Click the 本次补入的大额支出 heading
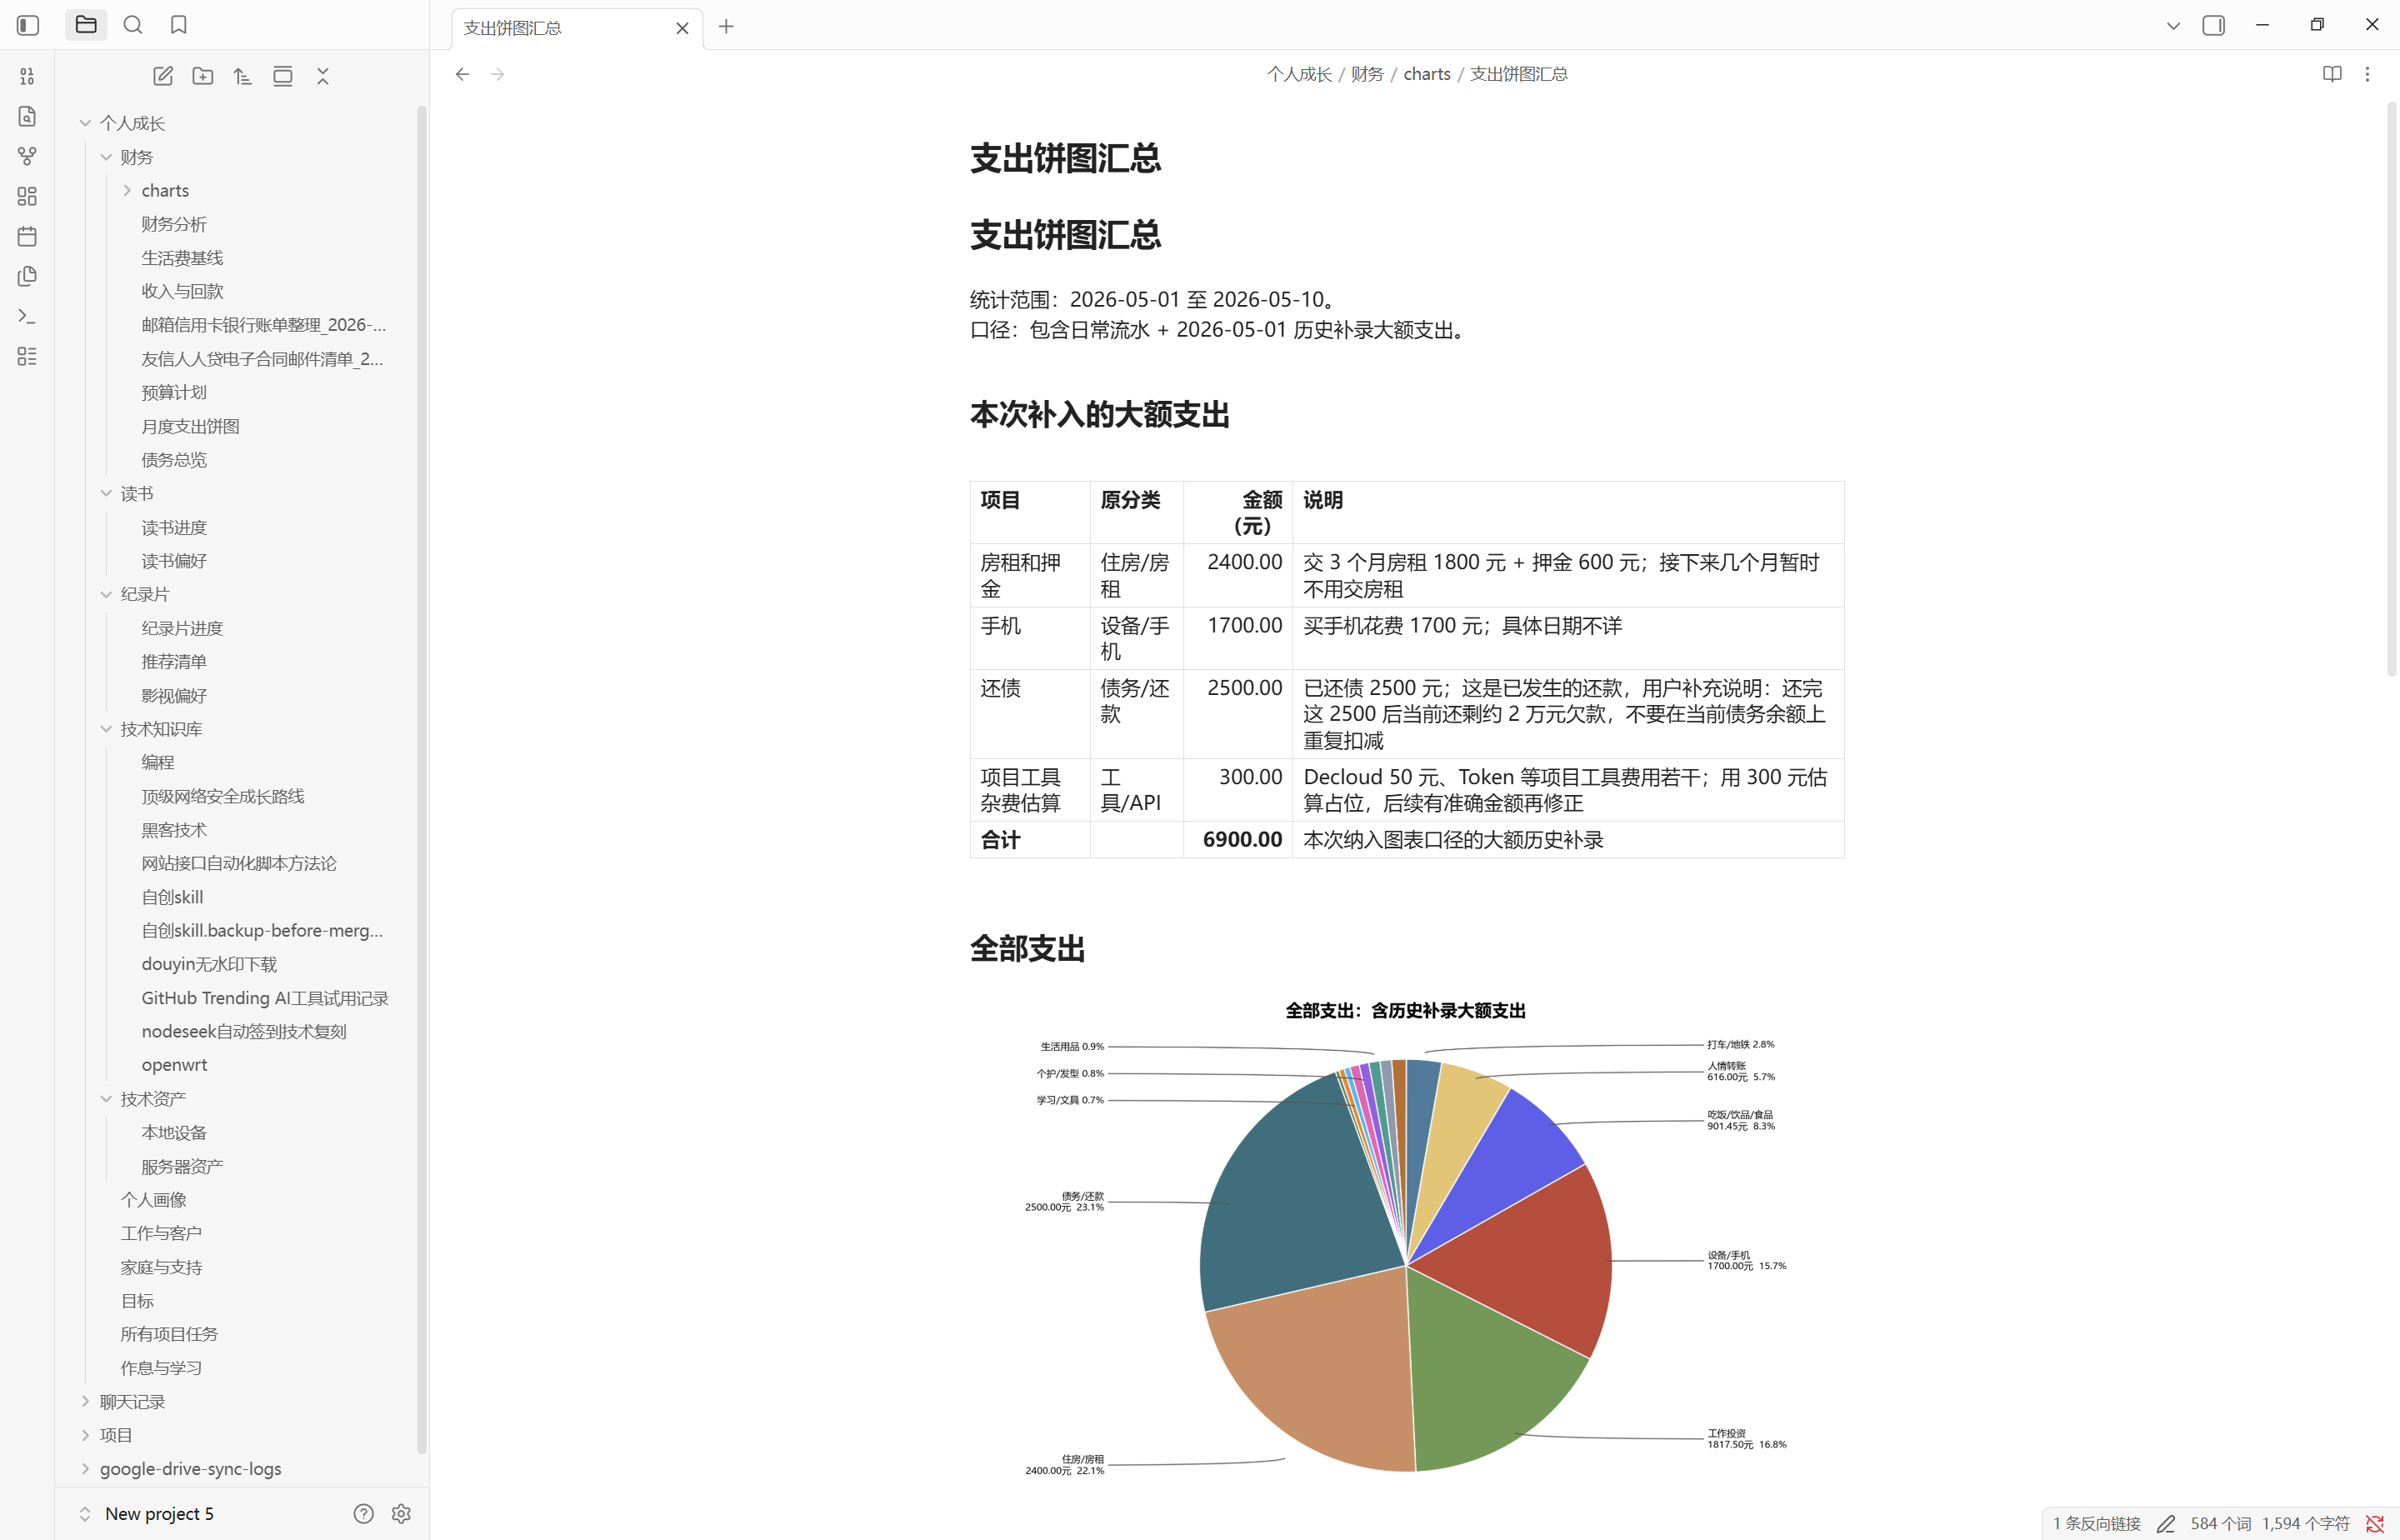Viewport: 2400px width, 1540px height. click(1100, 415)
